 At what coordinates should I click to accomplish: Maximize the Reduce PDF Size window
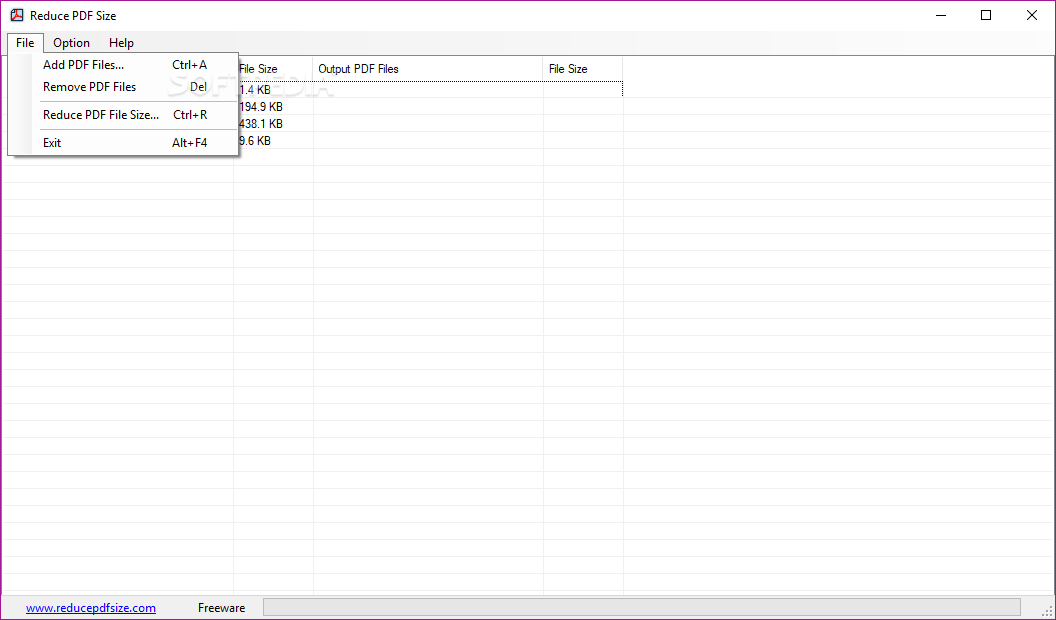click(986, 15)
